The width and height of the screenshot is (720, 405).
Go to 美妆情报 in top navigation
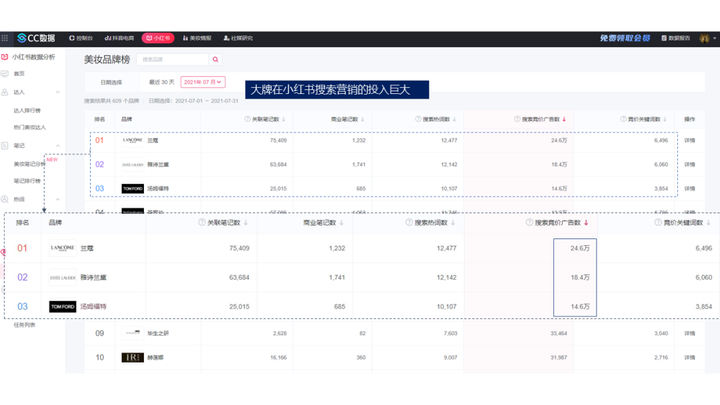pyautogui.click(x=197, y=38)
